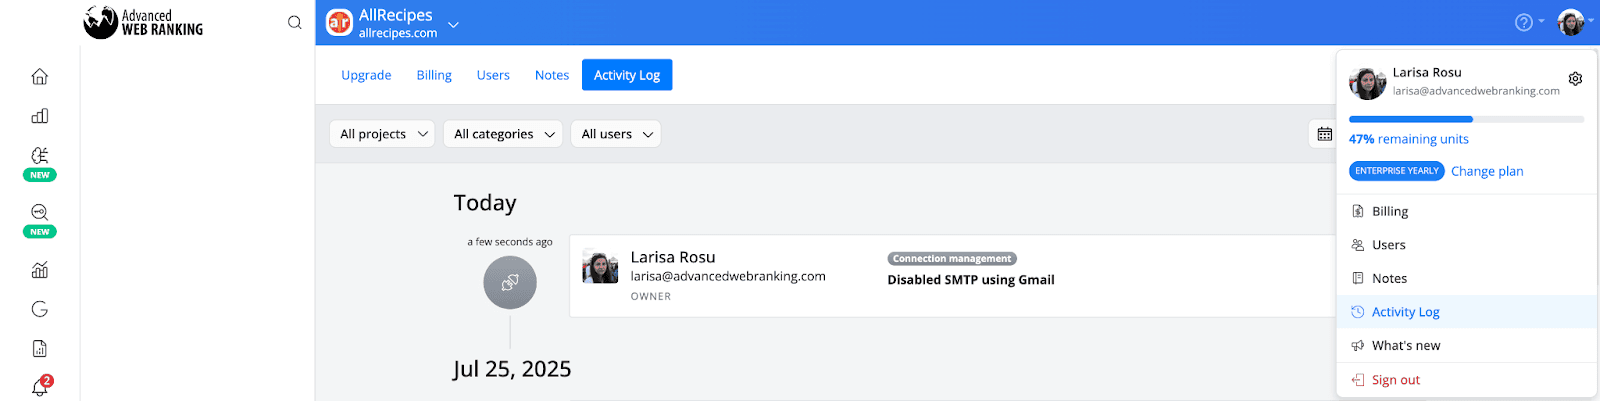Switch to the Notes tab
The image size is (1600, 401).
[552, 75]
